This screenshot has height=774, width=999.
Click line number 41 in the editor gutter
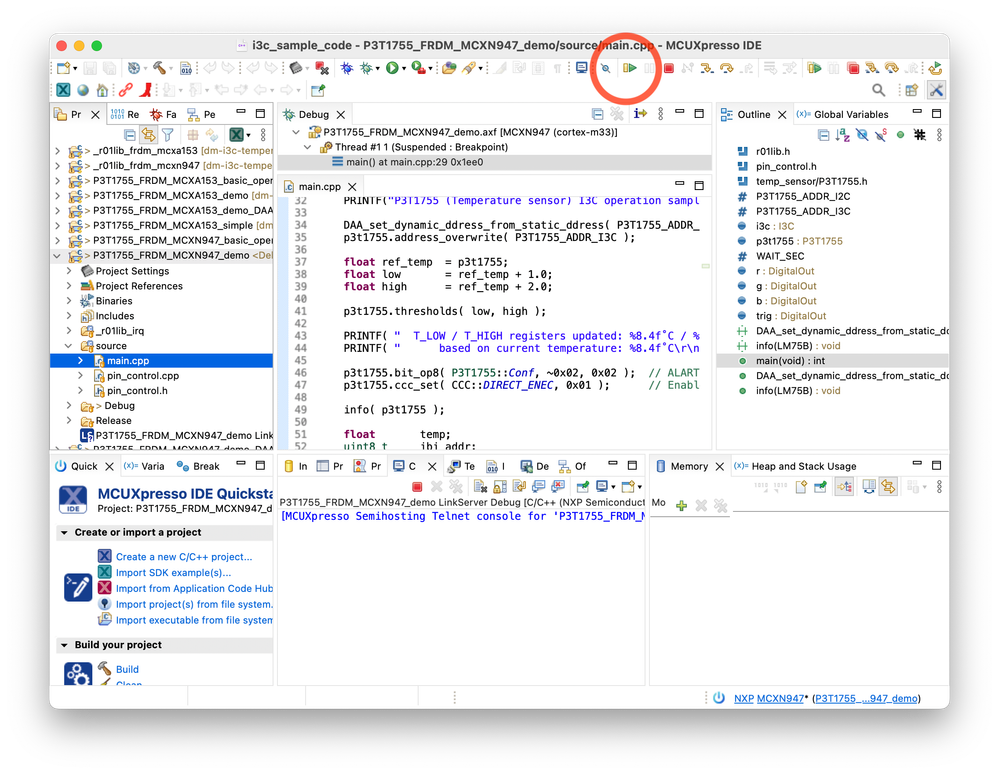click(300, 312)
